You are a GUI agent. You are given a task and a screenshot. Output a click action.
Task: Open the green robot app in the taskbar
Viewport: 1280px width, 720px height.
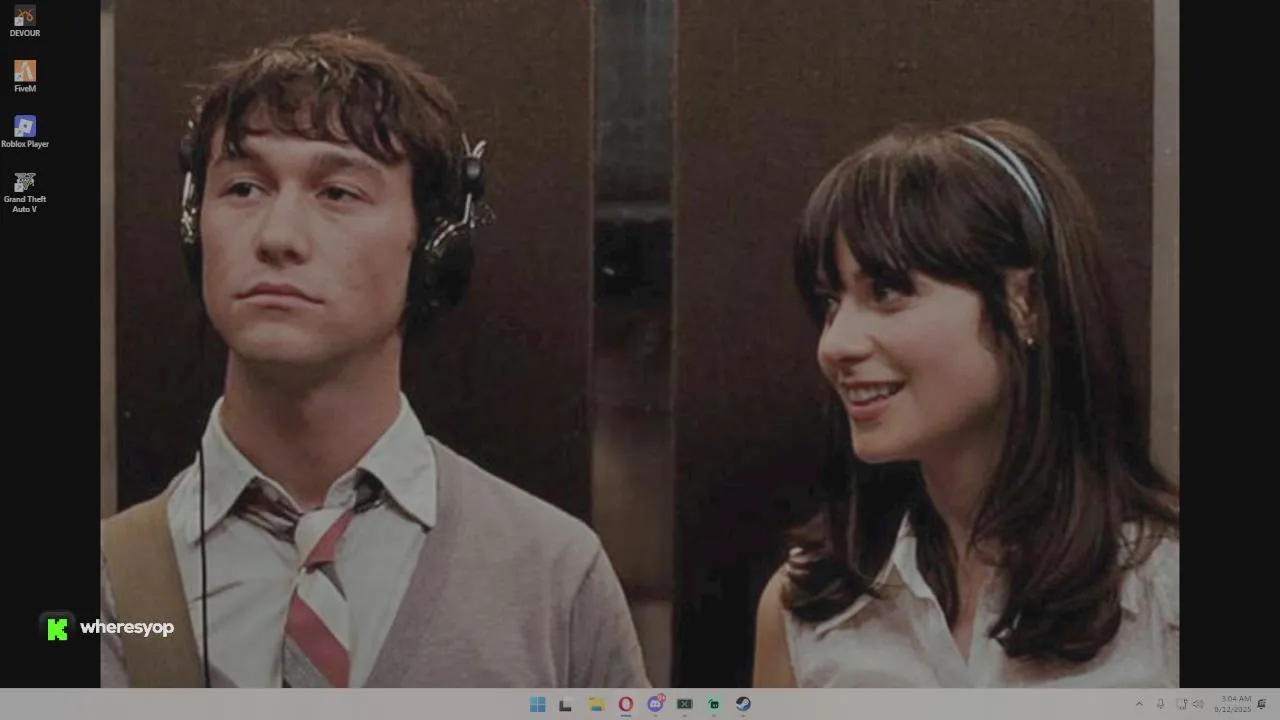point(714,704)
